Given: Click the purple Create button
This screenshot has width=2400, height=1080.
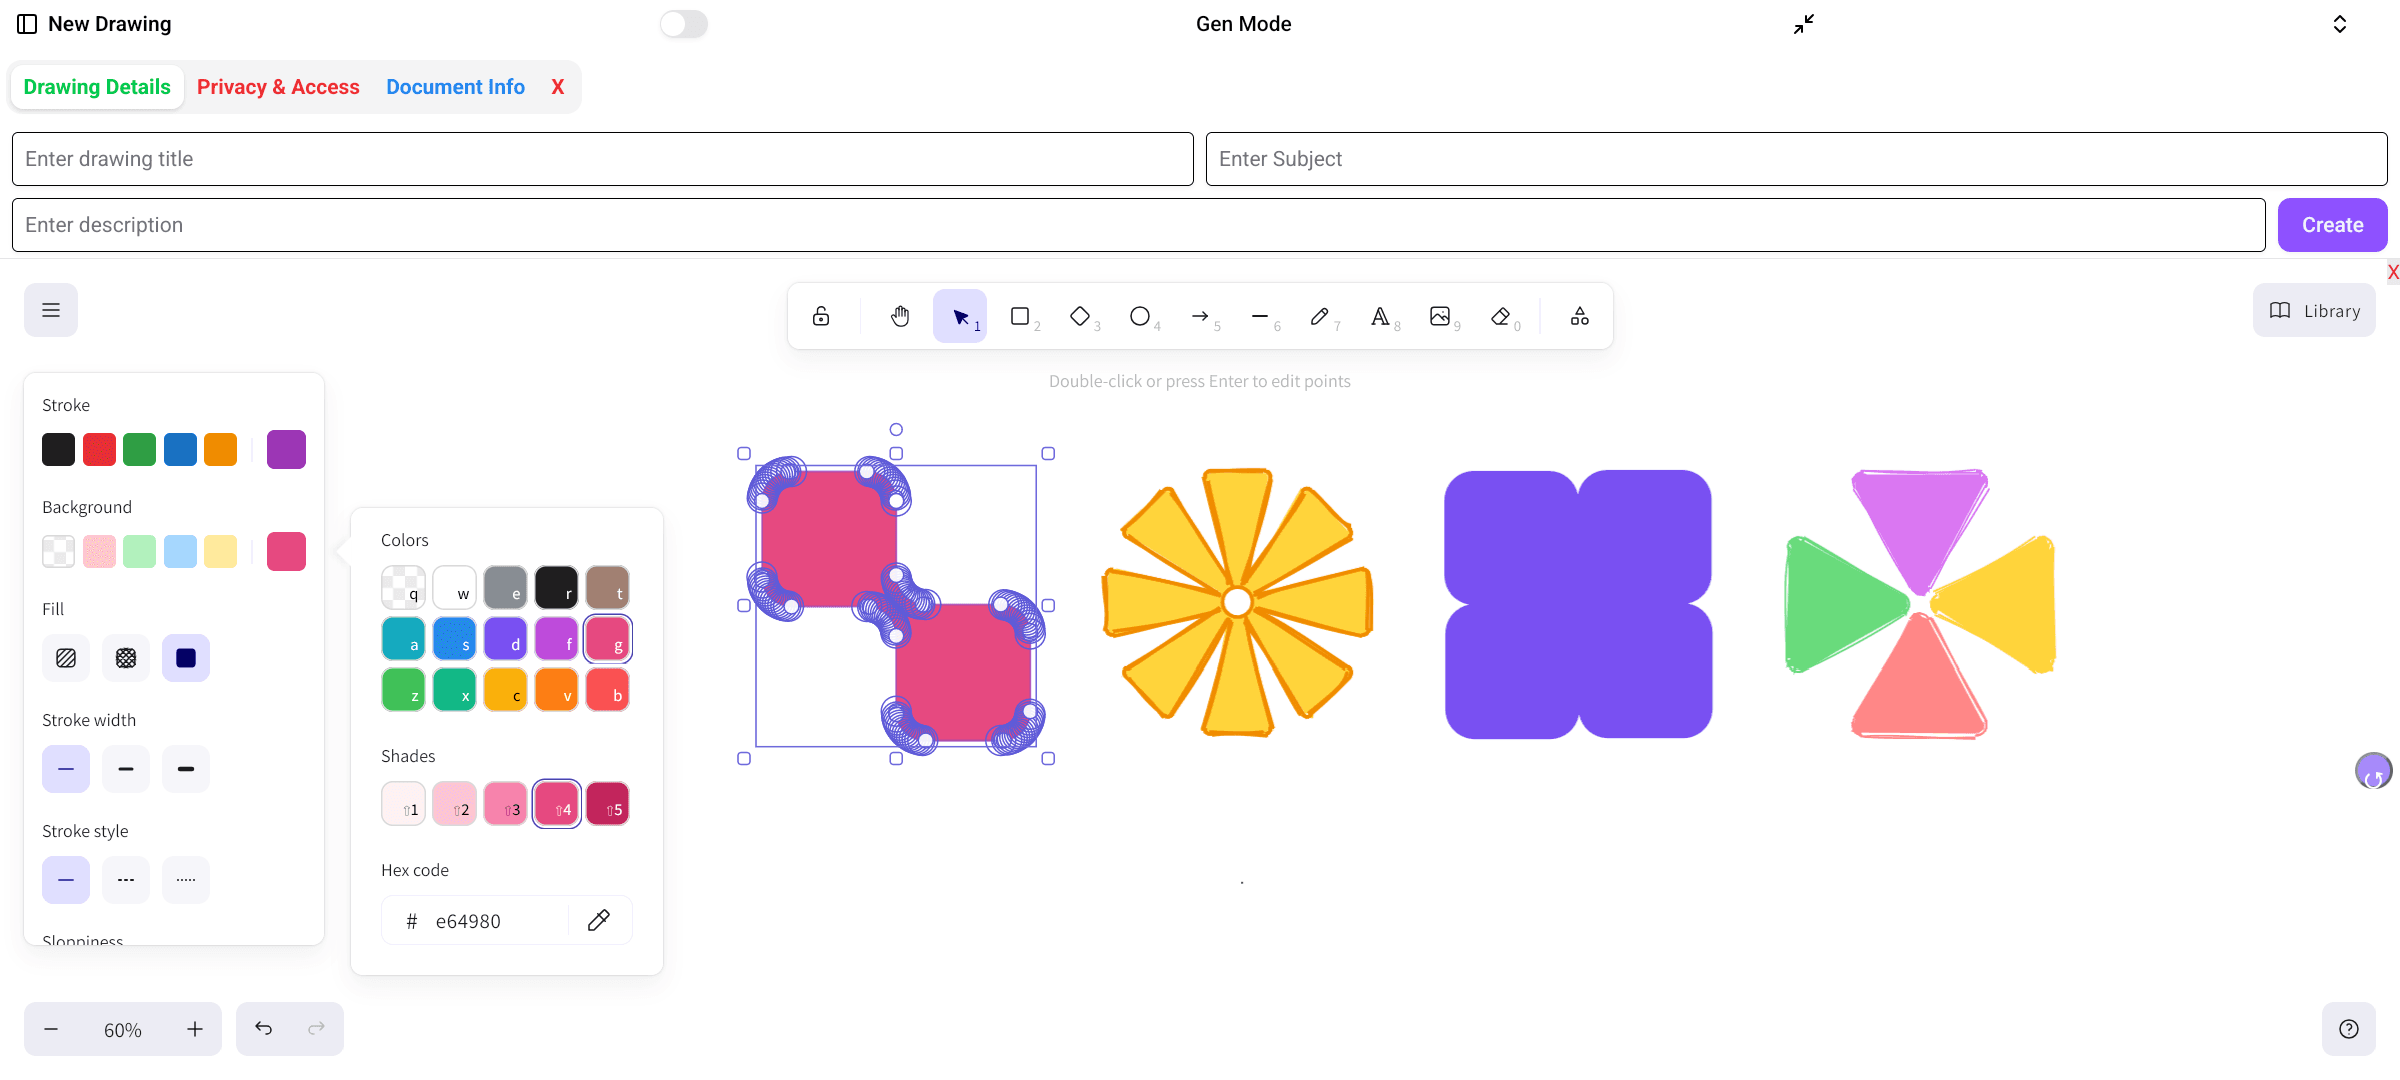Looking at the screenshot, I should click(x=2332, y=225).
